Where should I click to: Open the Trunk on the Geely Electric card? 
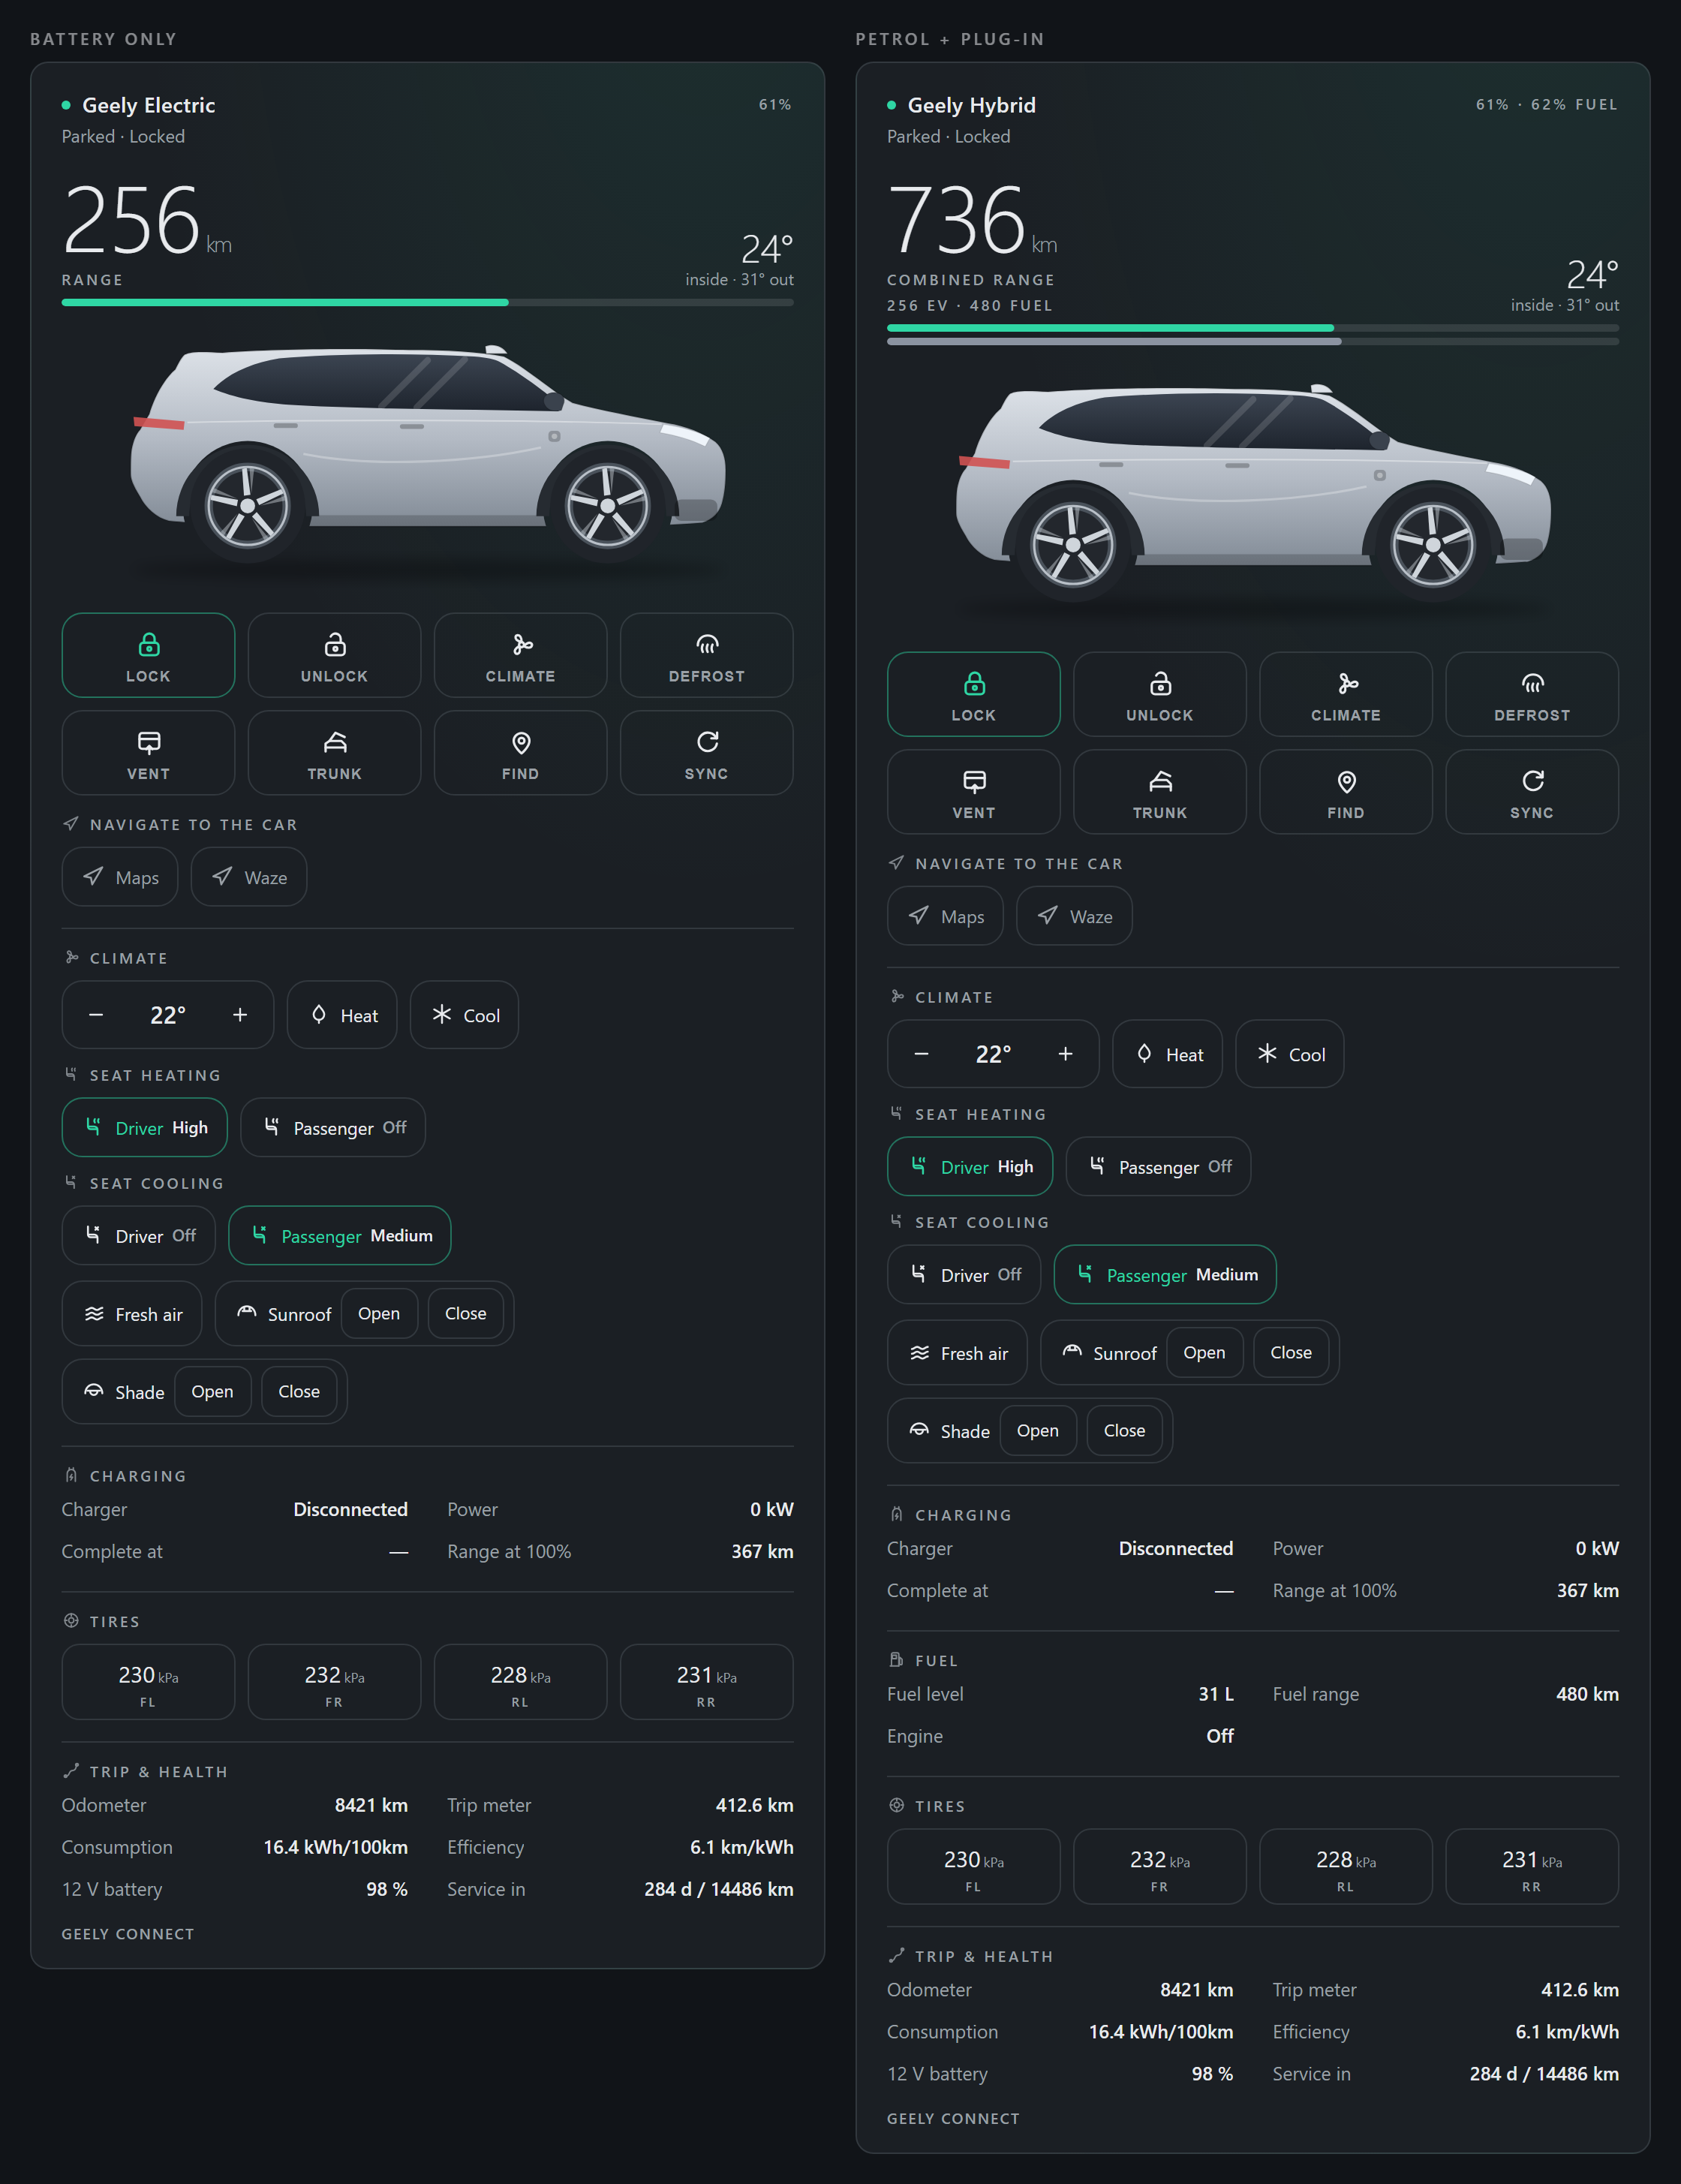coord(334,753)
